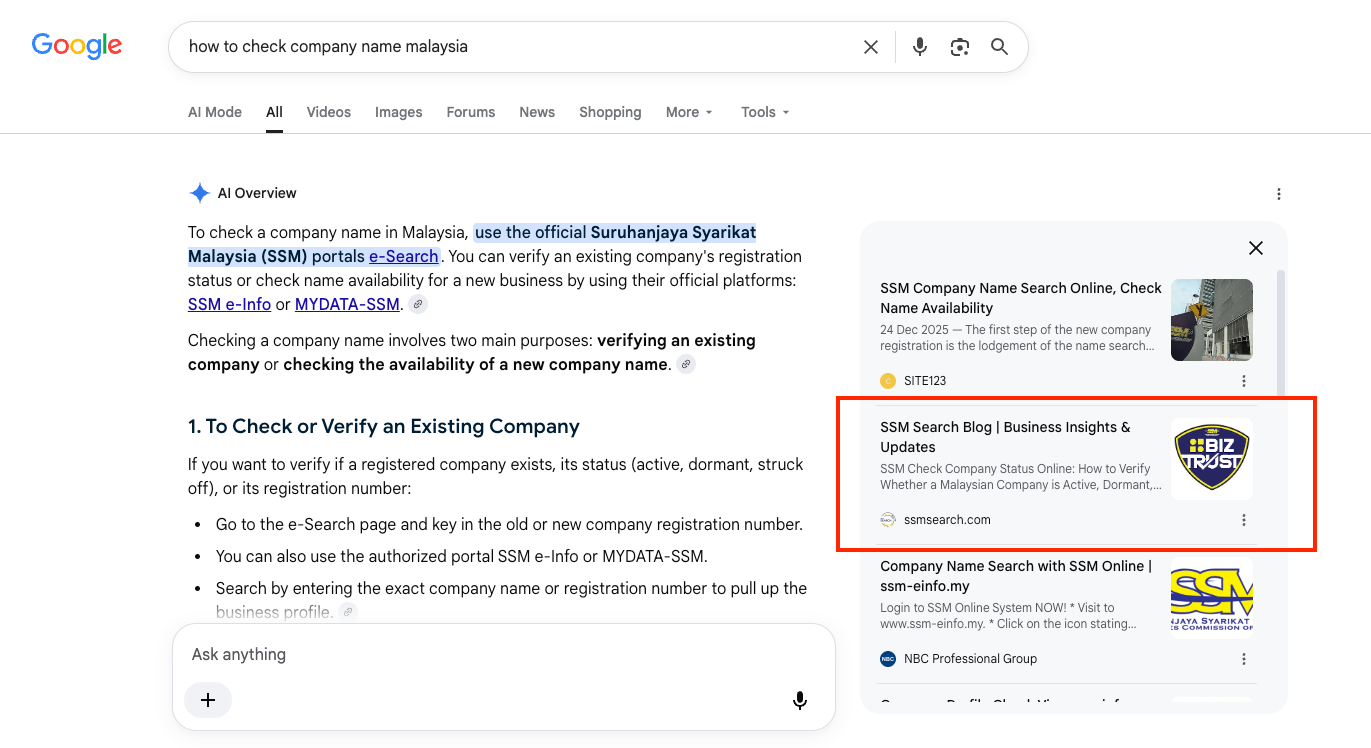Click the bold text 'checking the availability of a new company name'
The image size is (1371, 748).
click(475, 364)
